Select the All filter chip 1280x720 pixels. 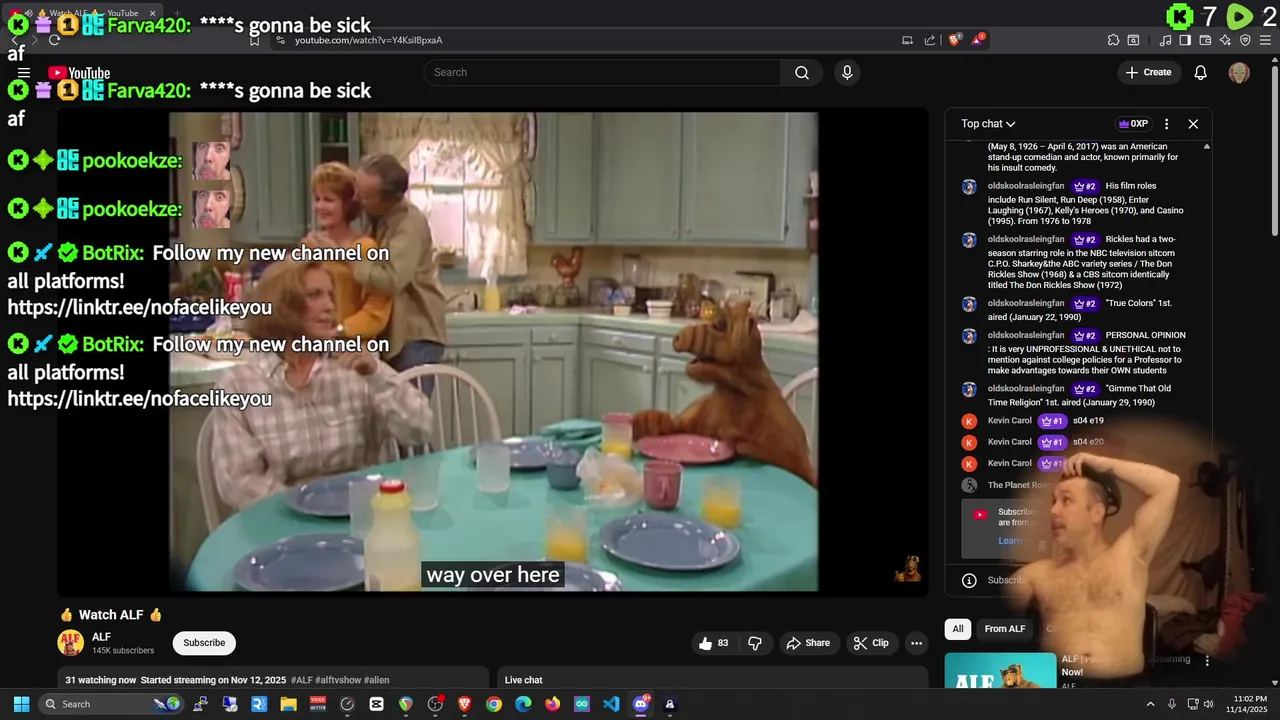point(958,629)
